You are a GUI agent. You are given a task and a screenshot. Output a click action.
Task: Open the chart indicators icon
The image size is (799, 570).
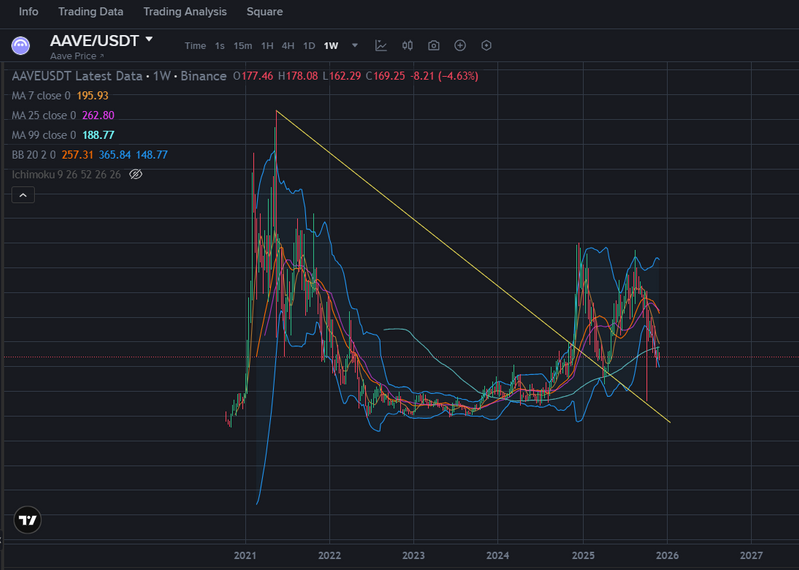(x=381, y=45)
